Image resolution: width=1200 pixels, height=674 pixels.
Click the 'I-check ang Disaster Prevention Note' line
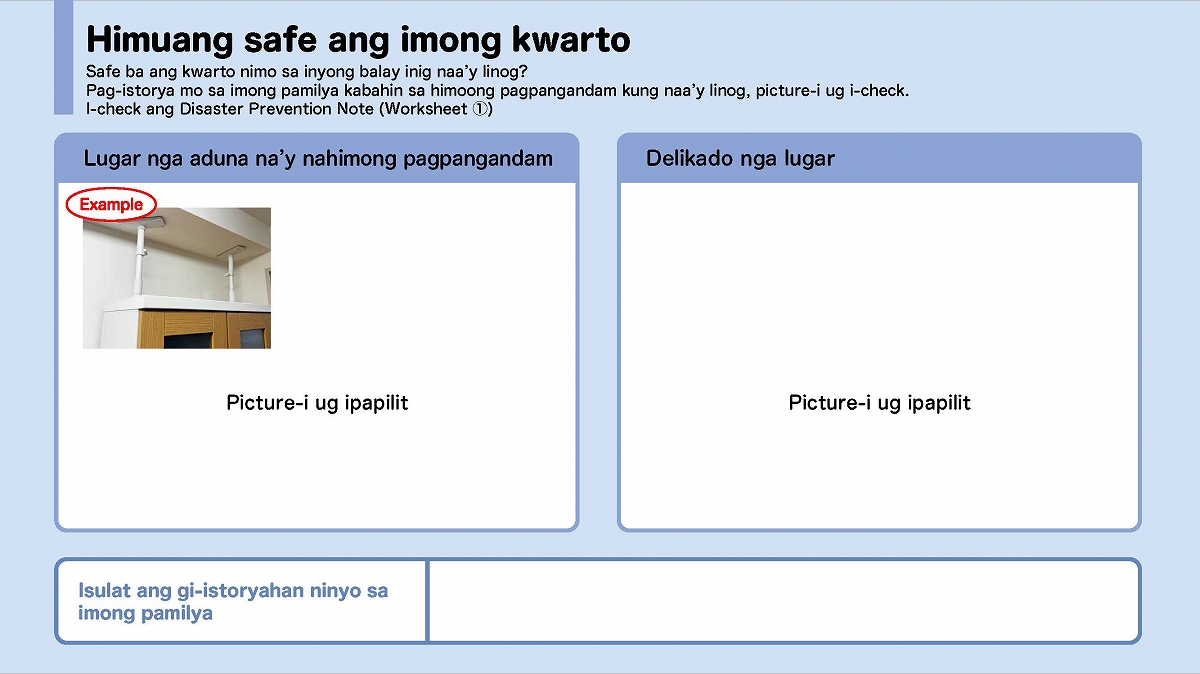[289, 109]
